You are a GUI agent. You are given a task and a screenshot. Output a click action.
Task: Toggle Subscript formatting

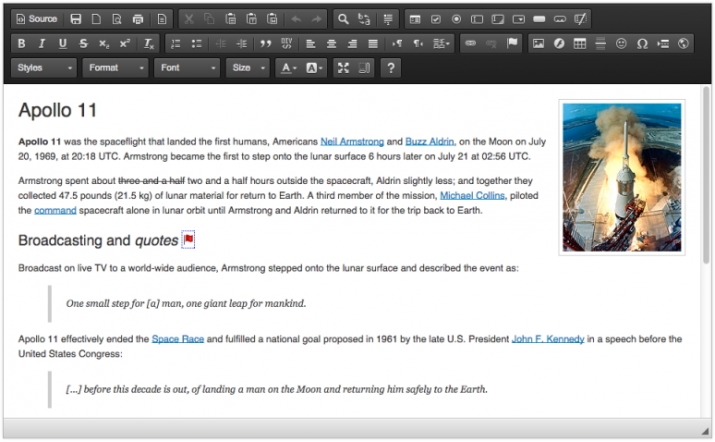click(x=104, y=44)
